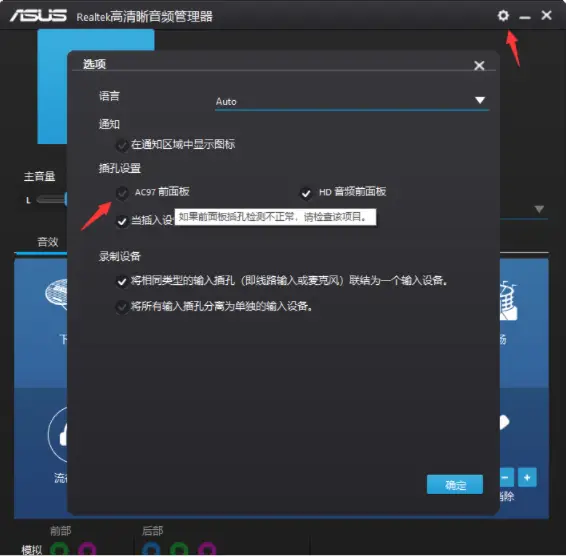Open settings via the gear icon
566x557 pixels.
click(503, 16)
